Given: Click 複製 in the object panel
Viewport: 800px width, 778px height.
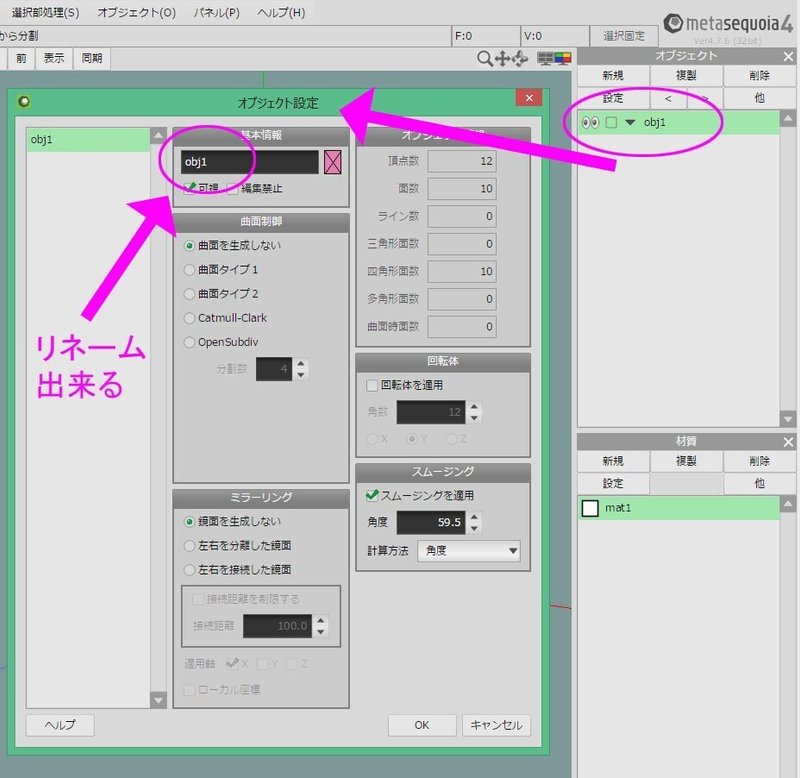Looking at the screenshot, I should (x=686, y=76).
